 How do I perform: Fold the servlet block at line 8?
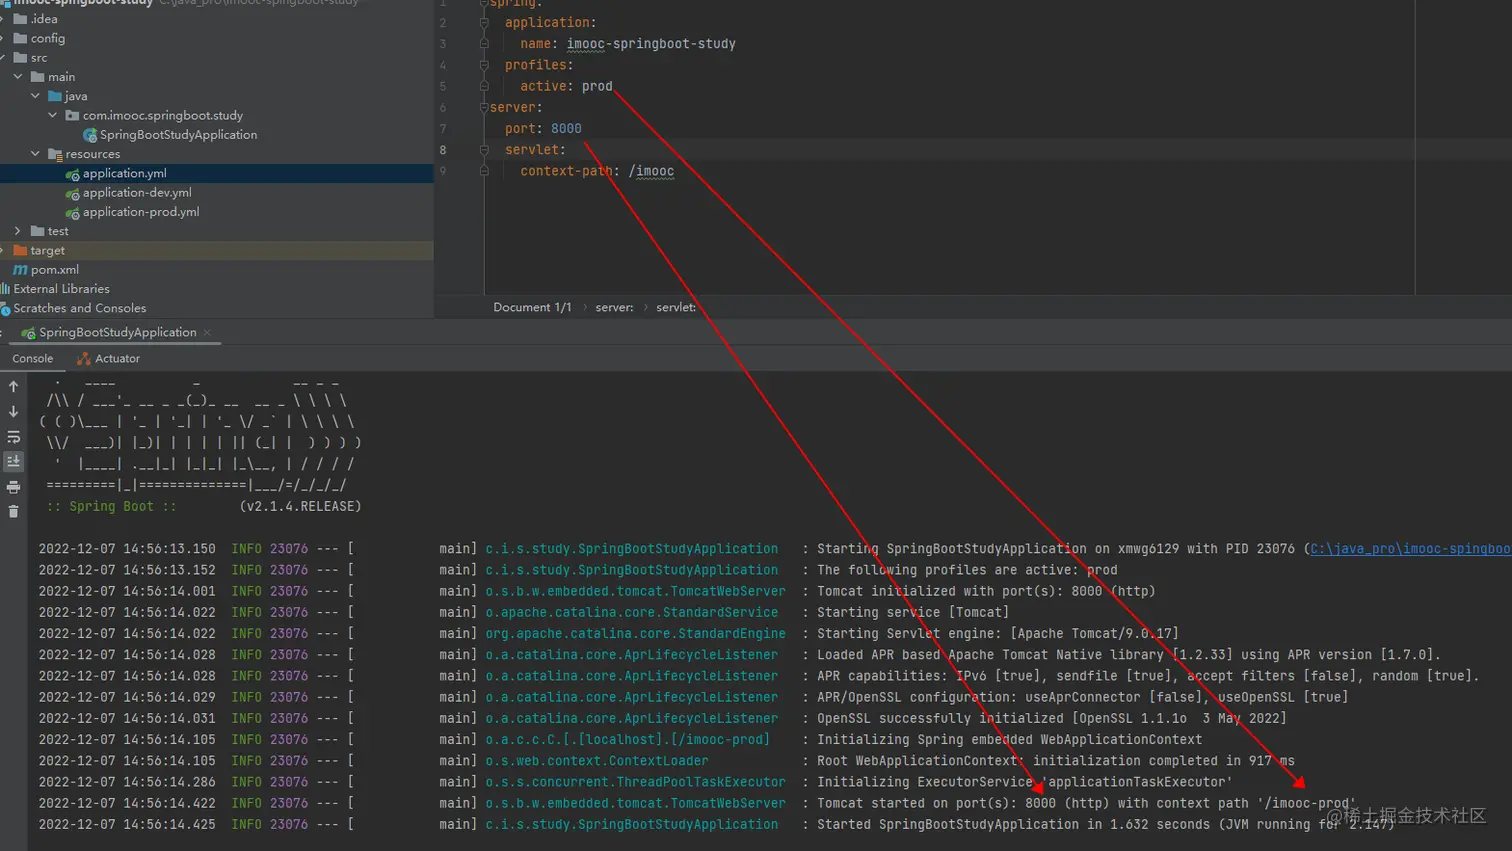pyautogui.click(x=484, y=150)
